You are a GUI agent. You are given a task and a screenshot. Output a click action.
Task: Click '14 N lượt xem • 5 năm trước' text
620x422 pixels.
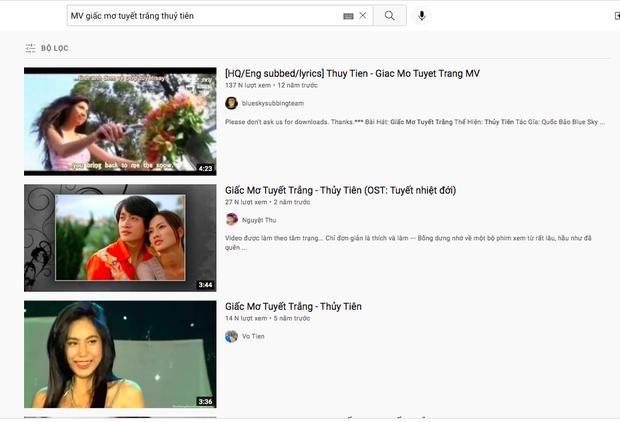[x=268, y=318]
